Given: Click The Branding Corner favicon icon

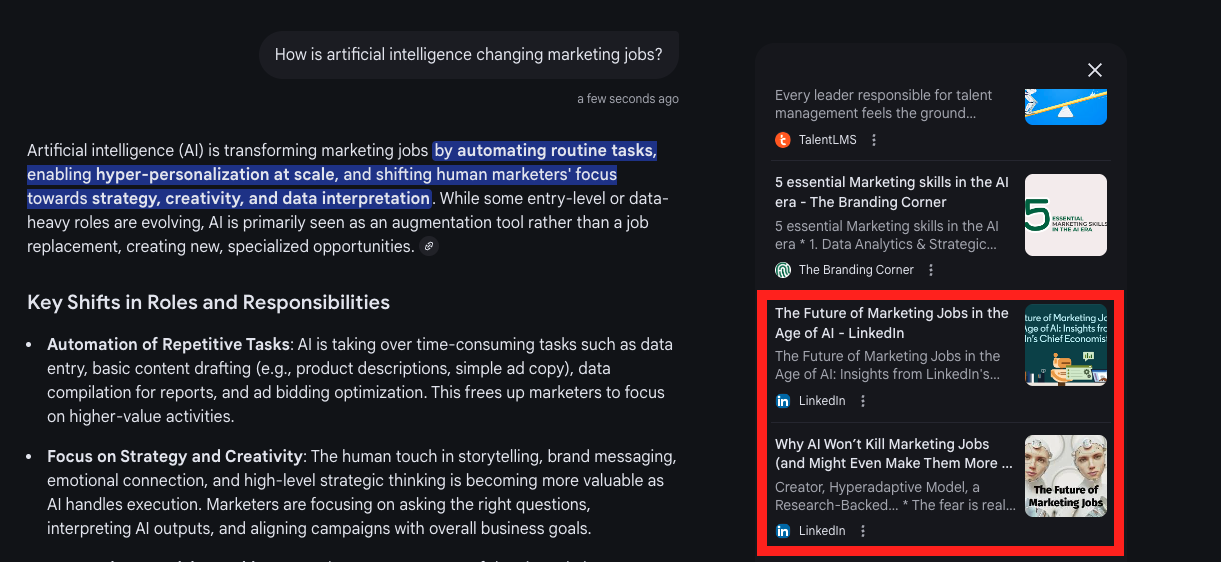Looking at the screenshot, I should point(783,270).
